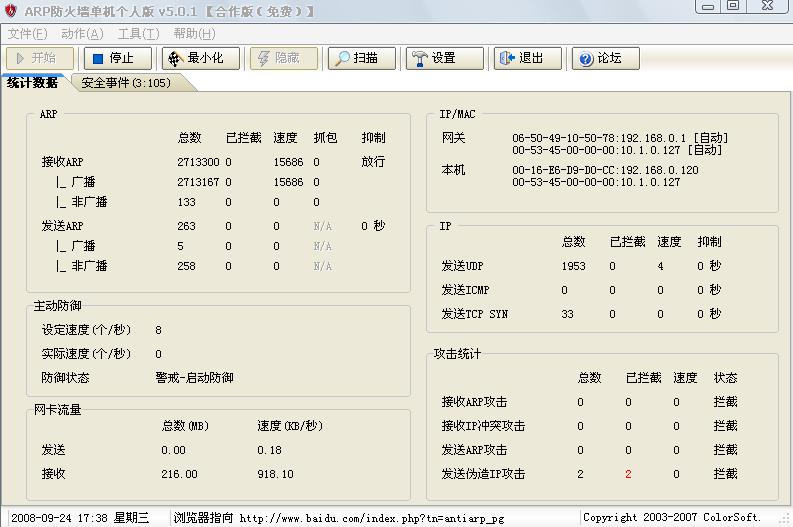Expand the 工具(T) menu

coord(138,33)
